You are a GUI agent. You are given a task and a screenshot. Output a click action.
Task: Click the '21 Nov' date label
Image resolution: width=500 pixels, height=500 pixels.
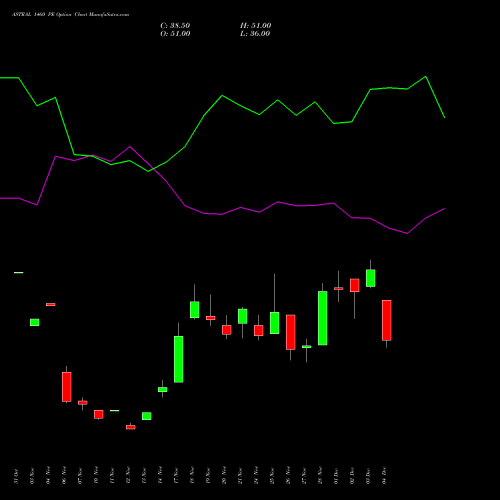[240, 476]
